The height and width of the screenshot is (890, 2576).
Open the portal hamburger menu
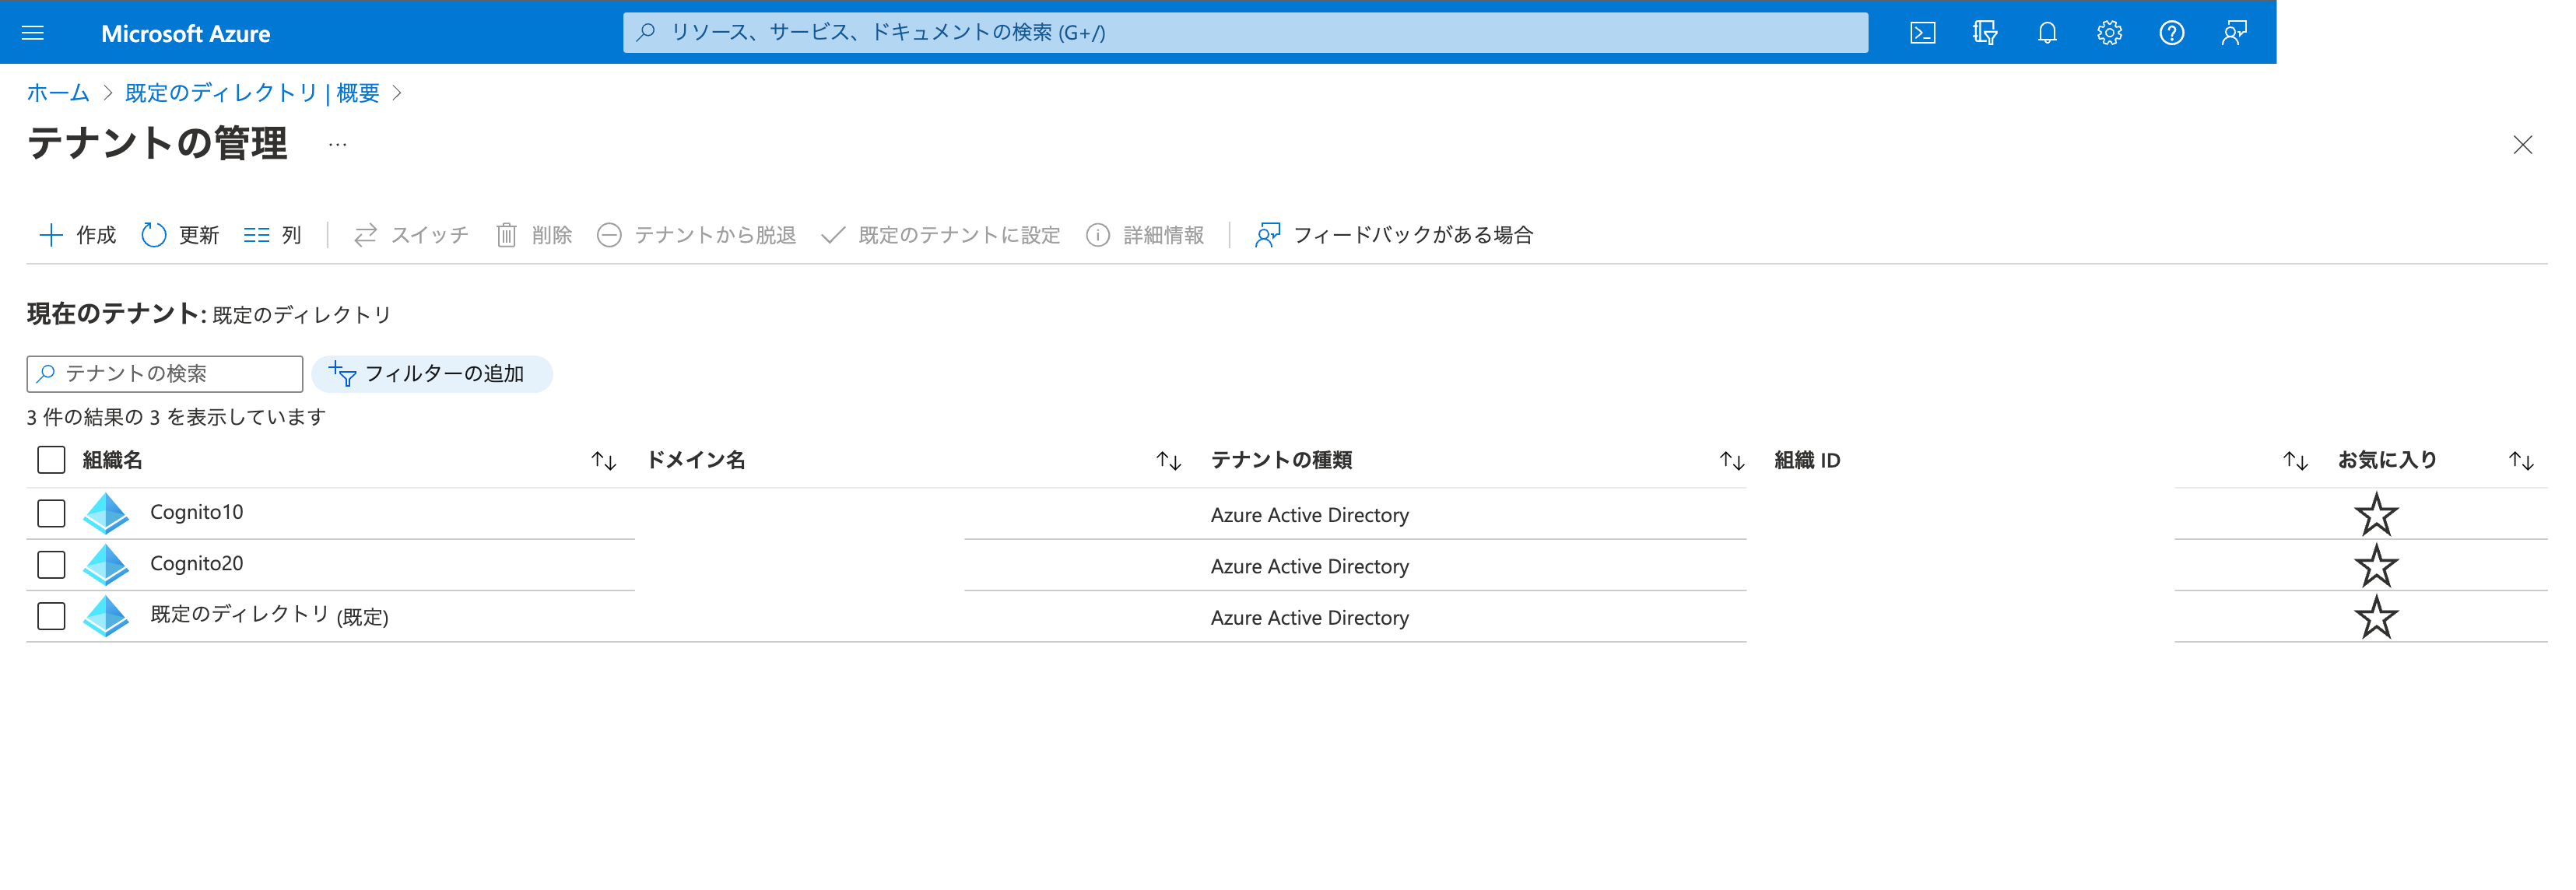click(x=33, y=32)
